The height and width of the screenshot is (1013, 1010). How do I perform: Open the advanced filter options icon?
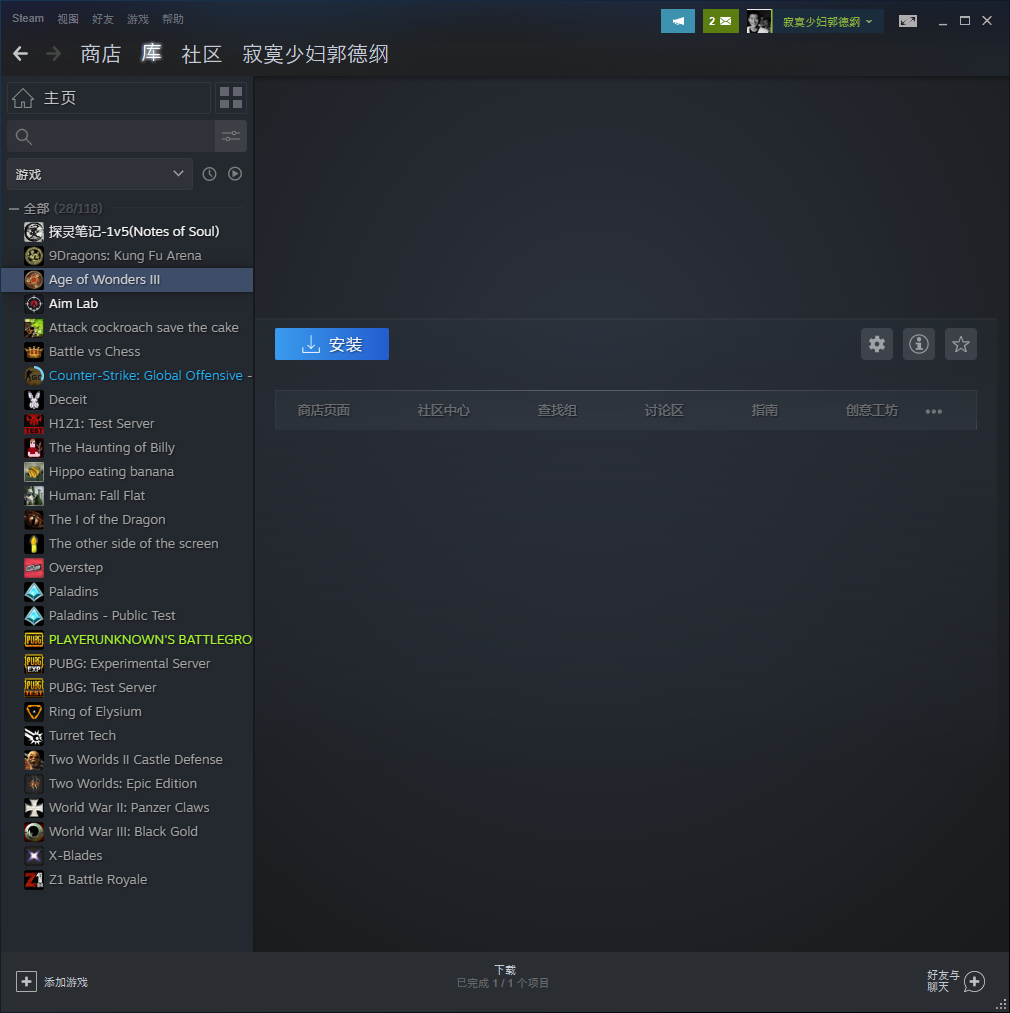231,136
